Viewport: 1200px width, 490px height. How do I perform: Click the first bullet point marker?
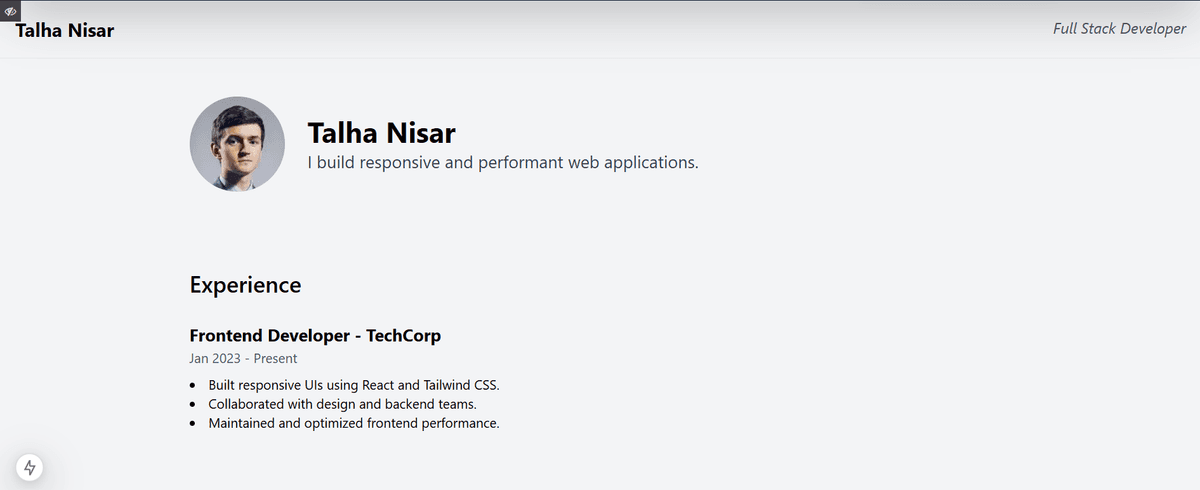pyautogui.click(x=193, y=386)
